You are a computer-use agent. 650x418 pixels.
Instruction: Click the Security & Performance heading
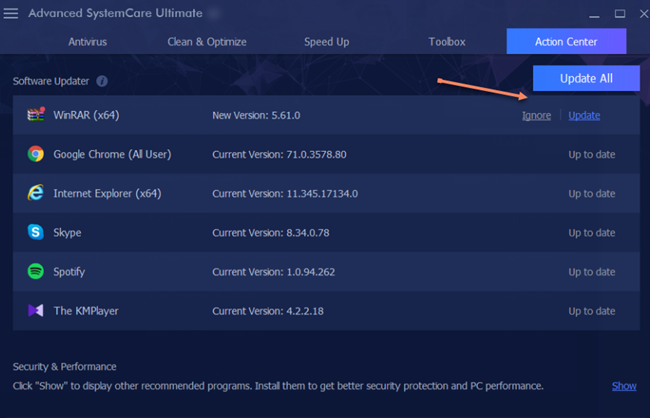pyautogui.click(x=65, y=367)
